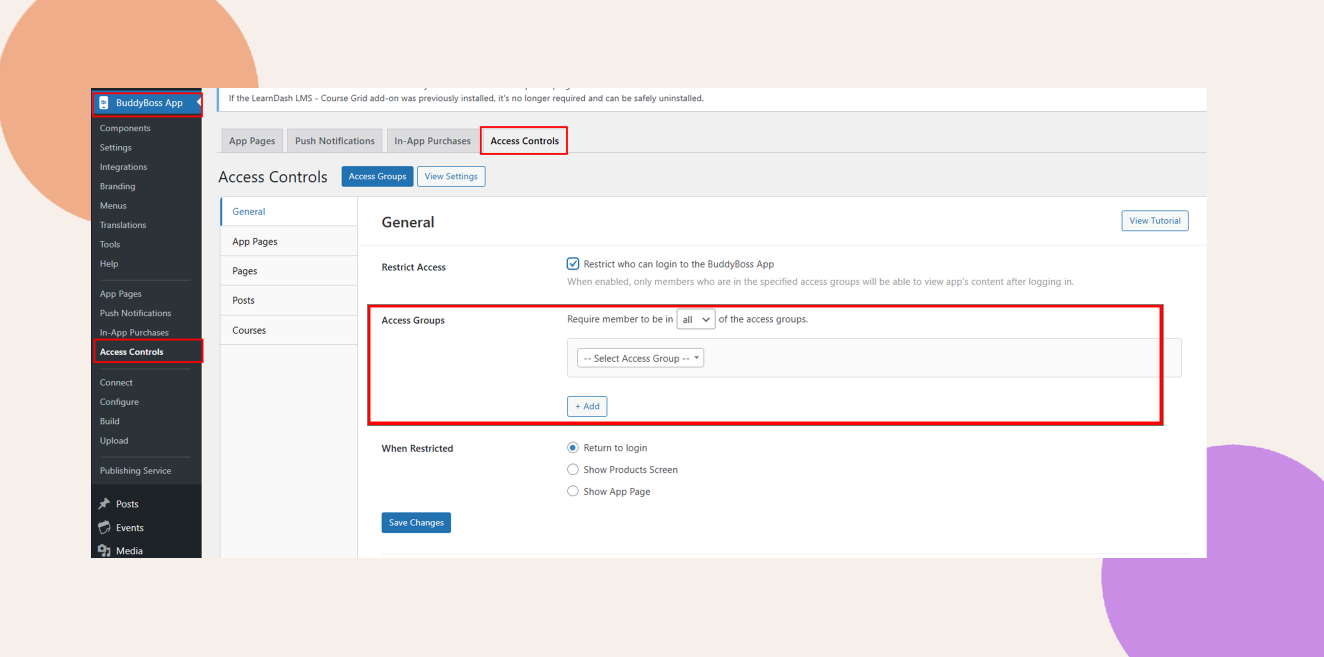Select the Return to login radio
1324x657 pixels.
coord(573,448)
